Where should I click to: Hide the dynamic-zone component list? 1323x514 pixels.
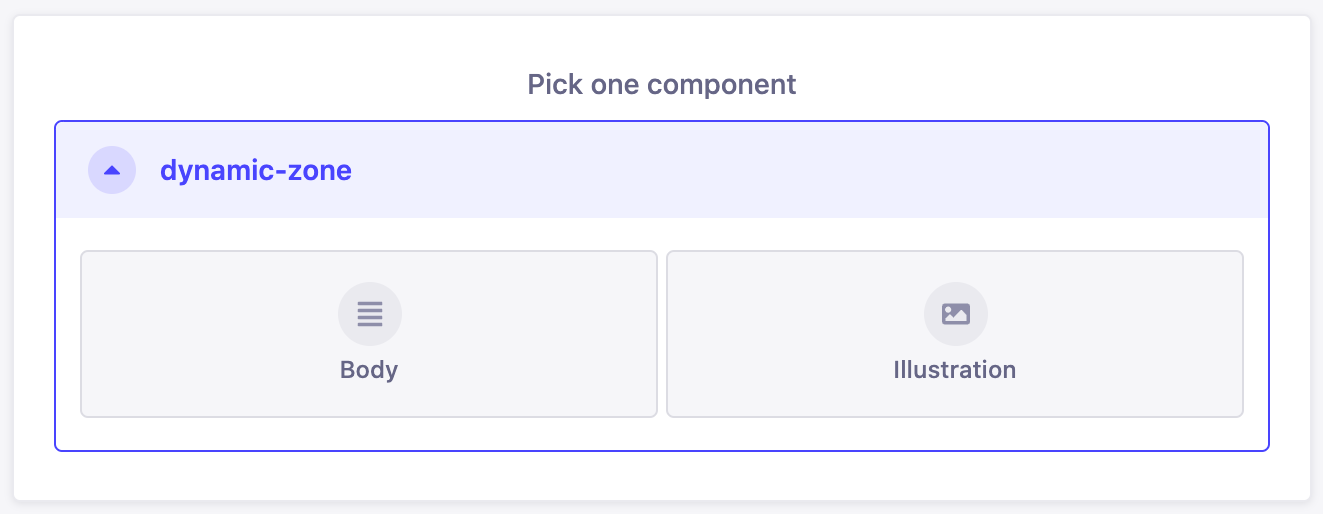tap(112, 170)
